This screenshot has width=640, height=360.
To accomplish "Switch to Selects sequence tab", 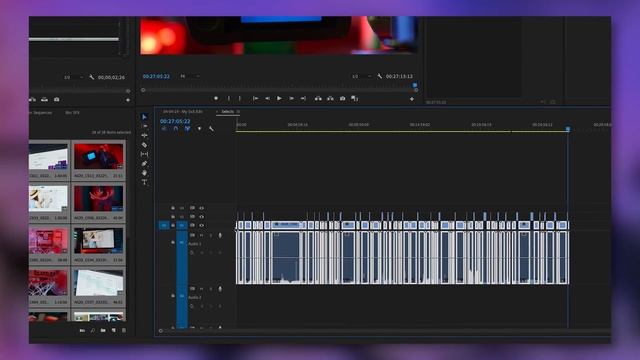I will (x=227, y=111).
